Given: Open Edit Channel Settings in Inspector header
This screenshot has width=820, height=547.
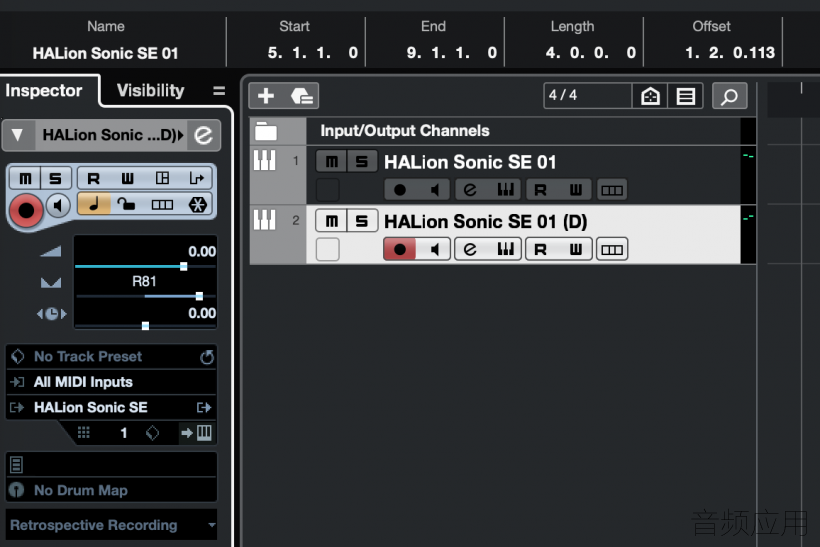Looking at the screenshot, I should coord(203,135).
